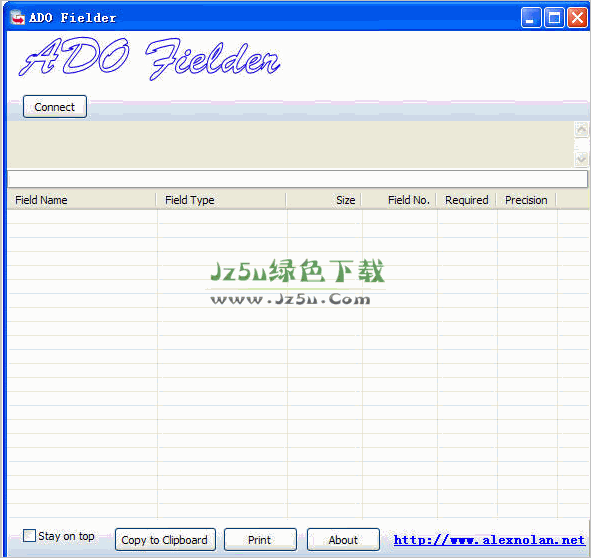Click the Precision column header
Screen dimensions: 591x558
coord(526,200)
